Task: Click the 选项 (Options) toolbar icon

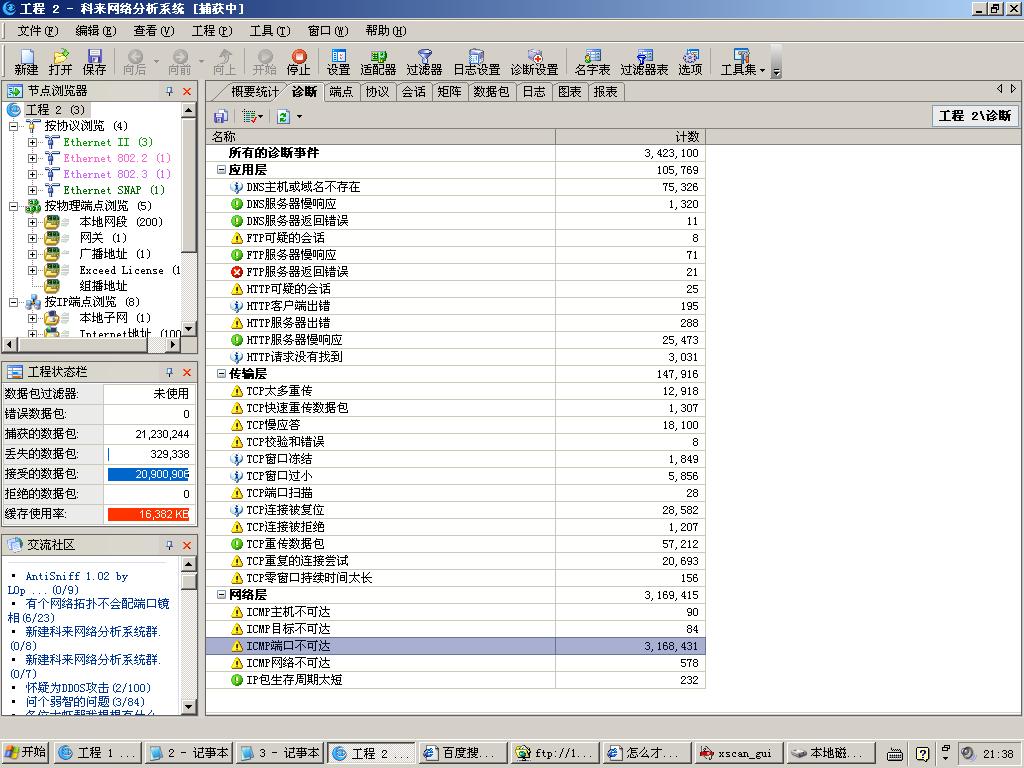Action: coord(690,62)
